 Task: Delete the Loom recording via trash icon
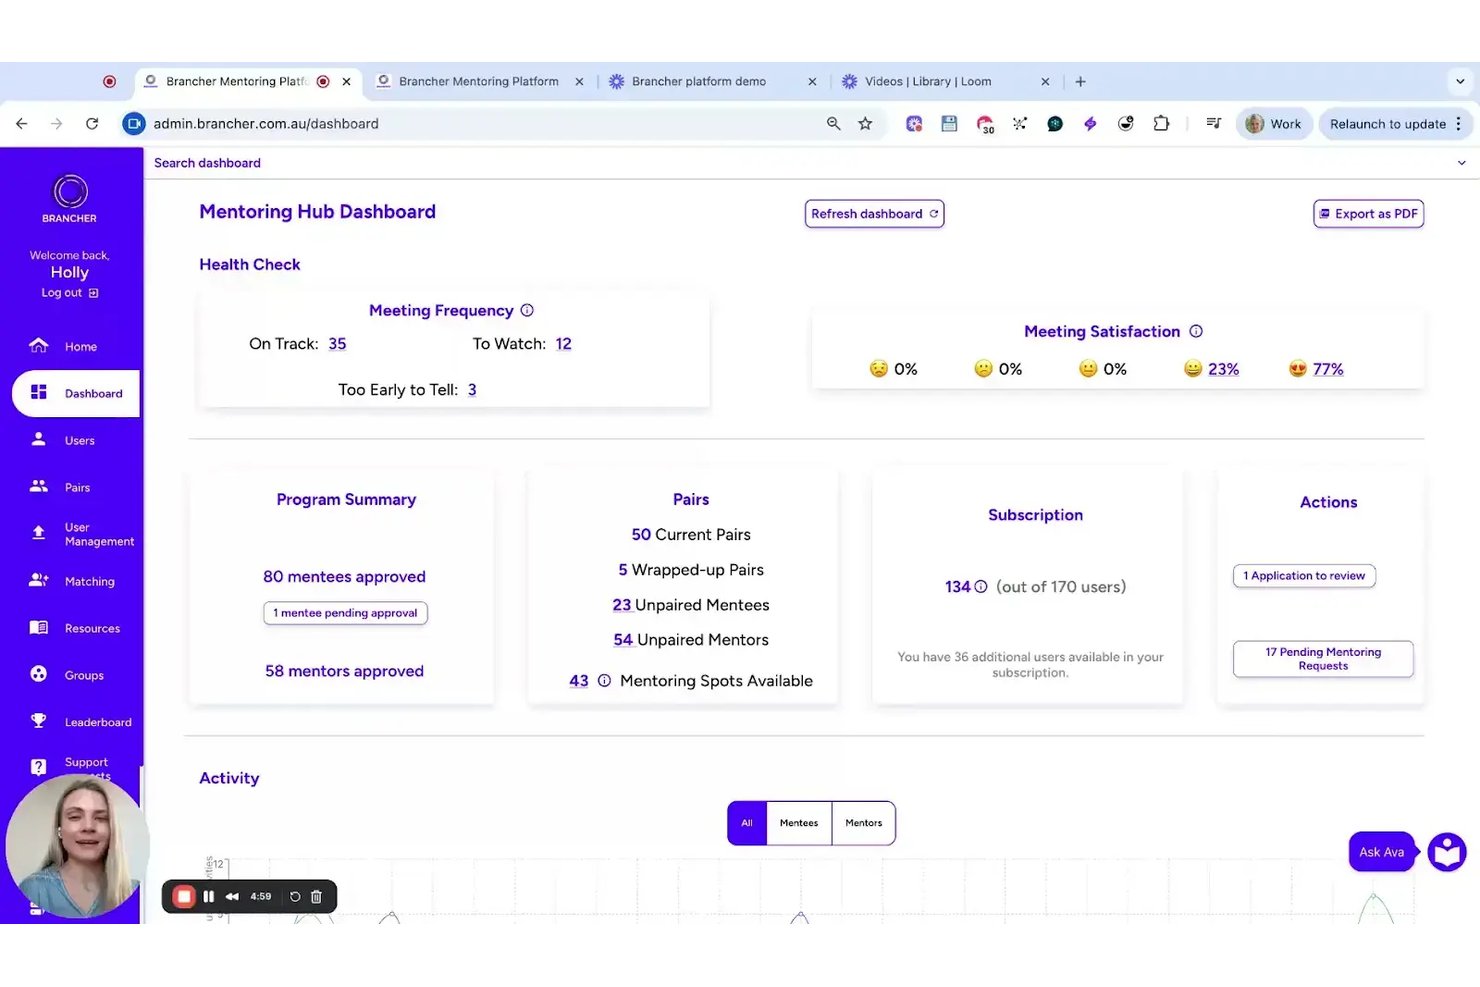point(316,897)
